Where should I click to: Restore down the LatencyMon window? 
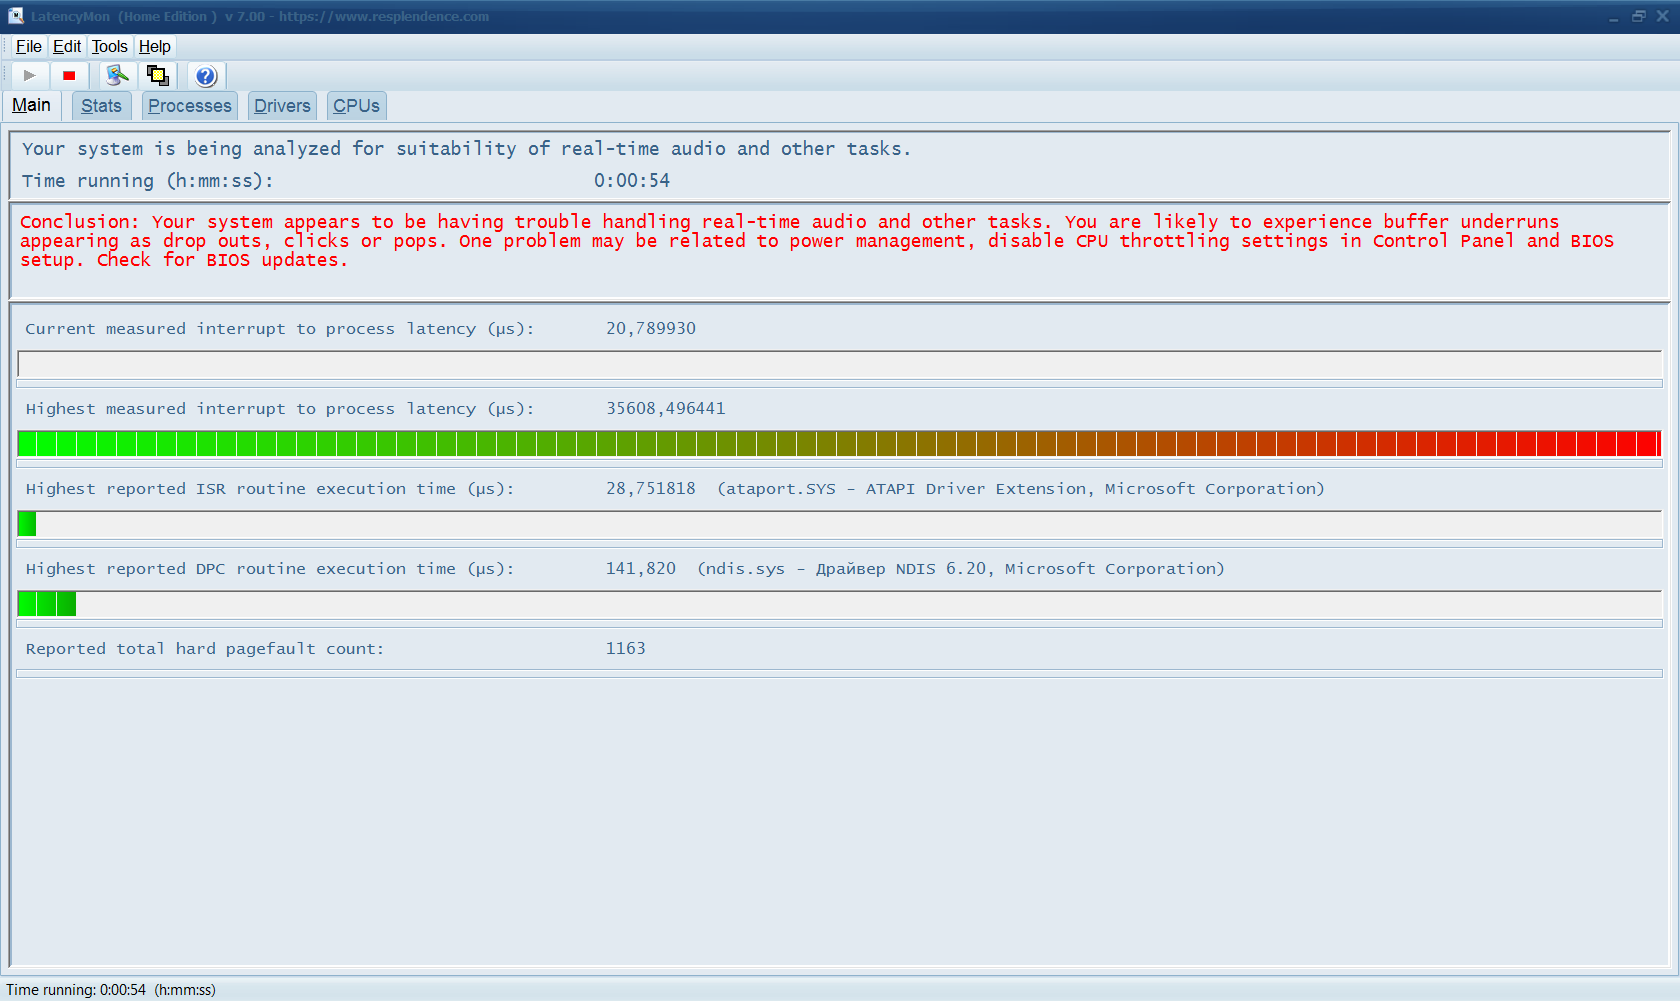click(x=1638, y=16)
